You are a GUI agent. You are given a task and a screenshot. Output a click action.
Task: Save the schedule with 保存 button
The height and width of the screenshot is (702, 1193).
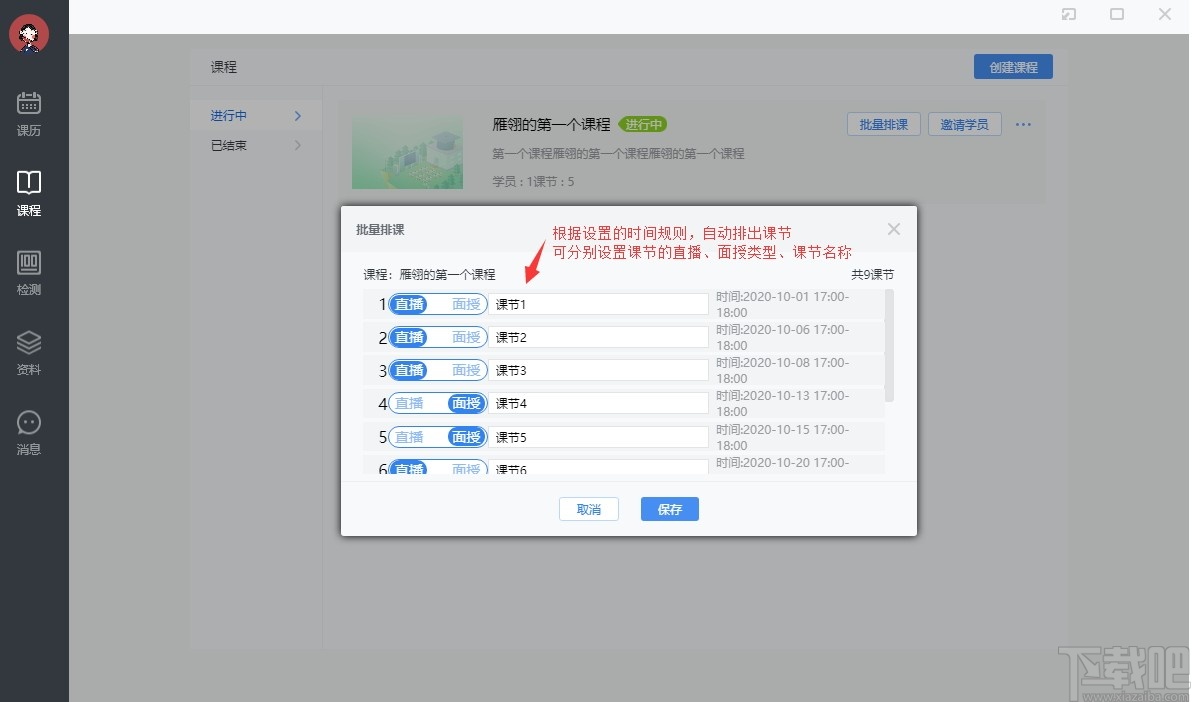tap(669, 509)
